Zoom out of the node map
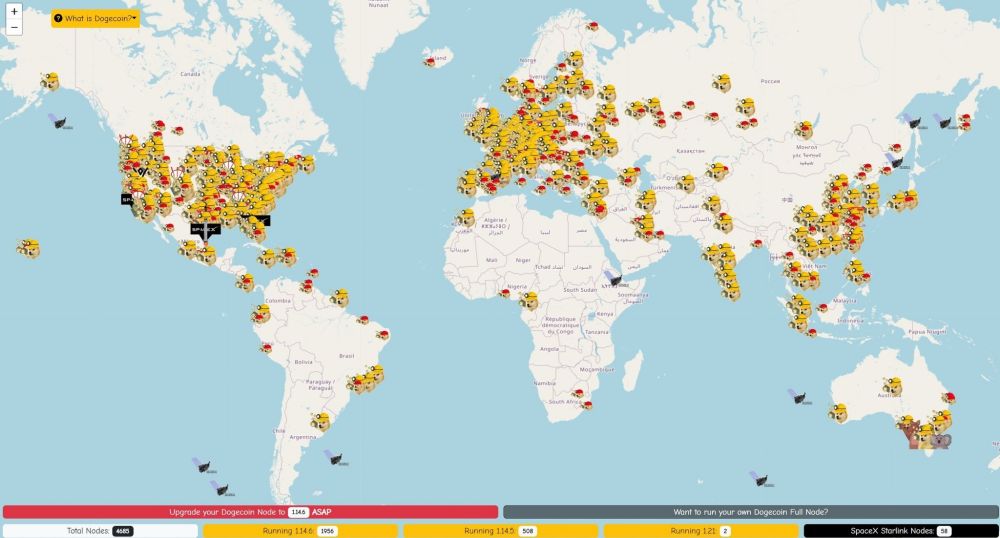 click(14, 27)
